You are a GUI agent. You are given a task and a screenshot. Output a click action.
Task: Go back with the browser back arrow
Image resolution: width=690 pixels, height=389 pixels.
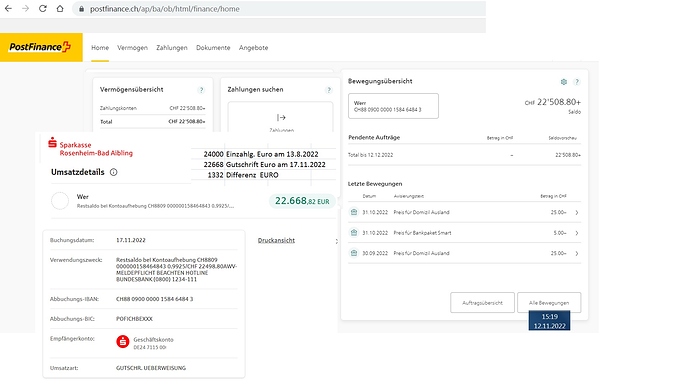tap(8, 9)
